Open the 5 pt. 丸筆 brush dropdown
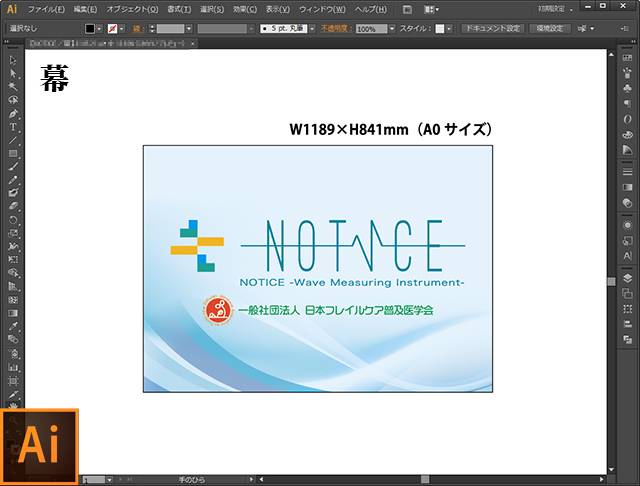 312,29
